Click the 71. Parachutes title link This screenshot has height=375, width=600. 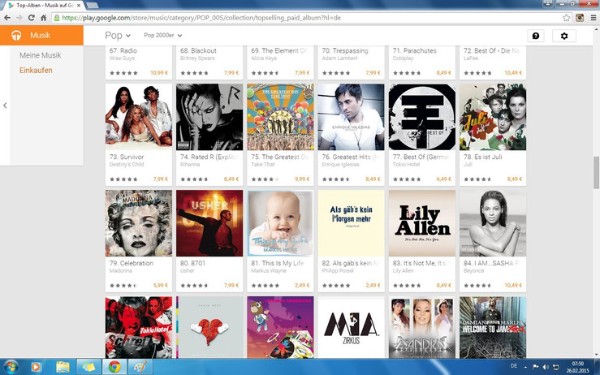[414, 51]
